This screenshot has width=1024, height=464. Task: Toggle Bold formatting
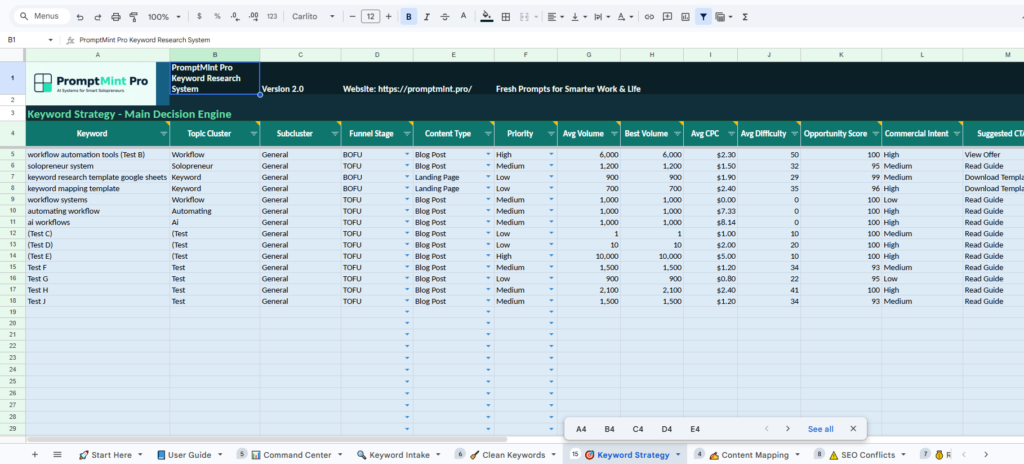409,16
